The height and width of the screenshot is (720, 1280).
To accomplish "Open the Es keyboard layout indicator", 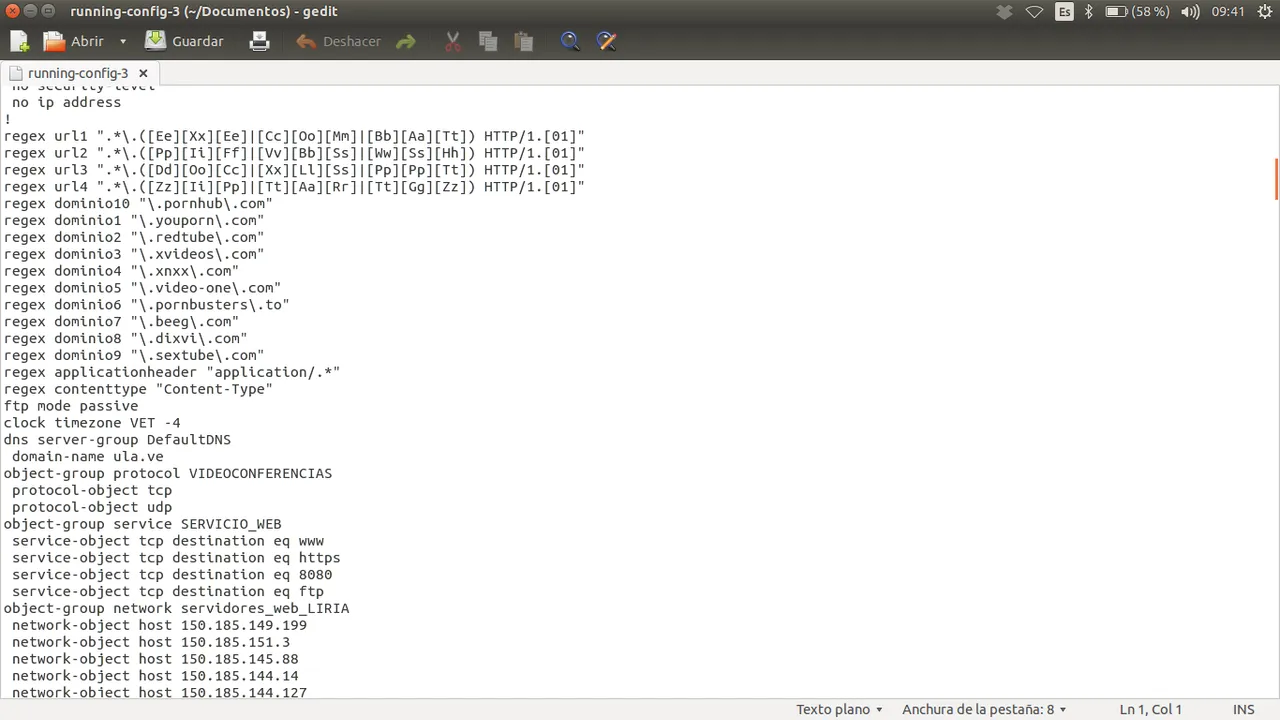I will [x=1064, y=12].
